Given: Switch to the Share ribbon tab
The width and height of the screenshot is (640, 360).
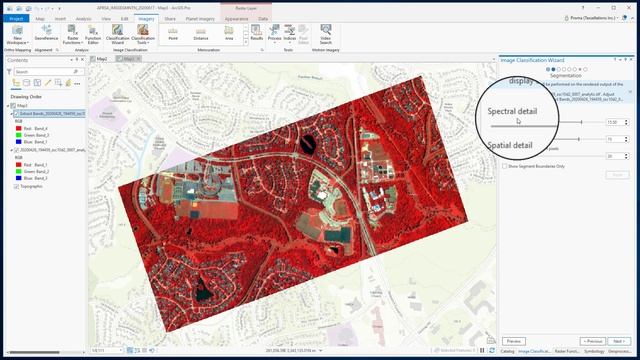Looking at the screenshot, I should pyautogui.click(x=170, y=19).
